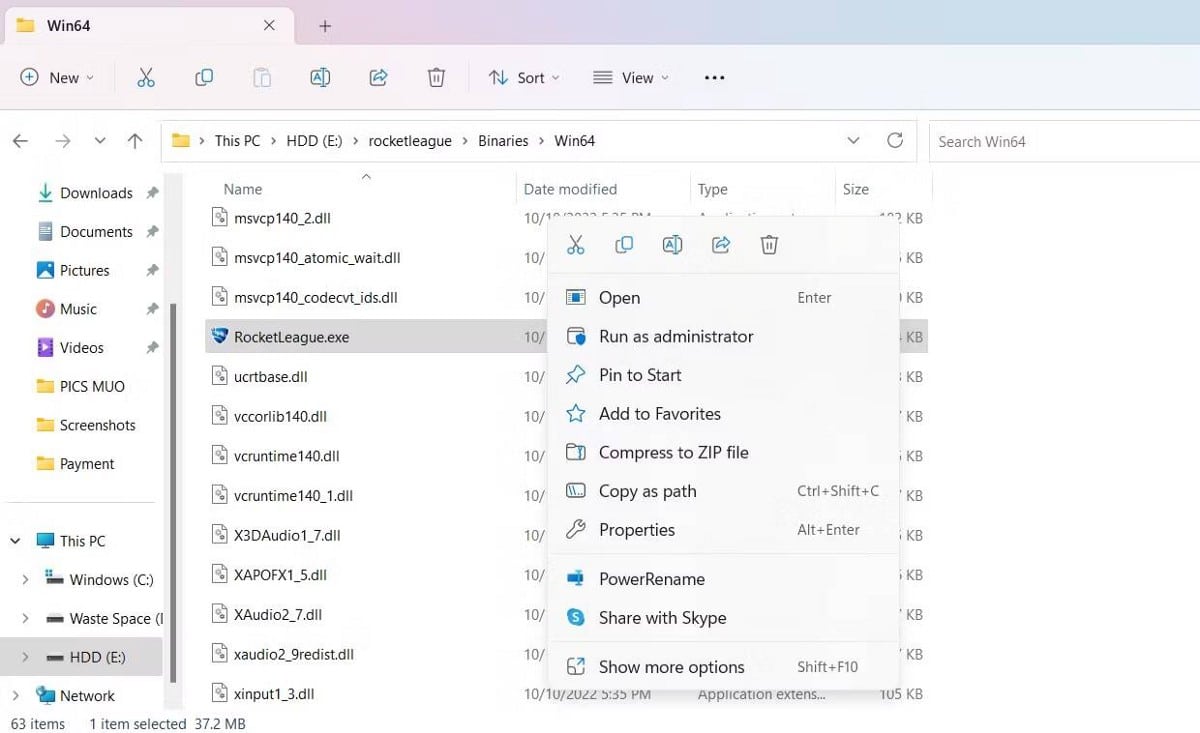Click the Delete trash icon in the context menu
The width and height of the screenshot is (1200, 733).
coord(769,245)
